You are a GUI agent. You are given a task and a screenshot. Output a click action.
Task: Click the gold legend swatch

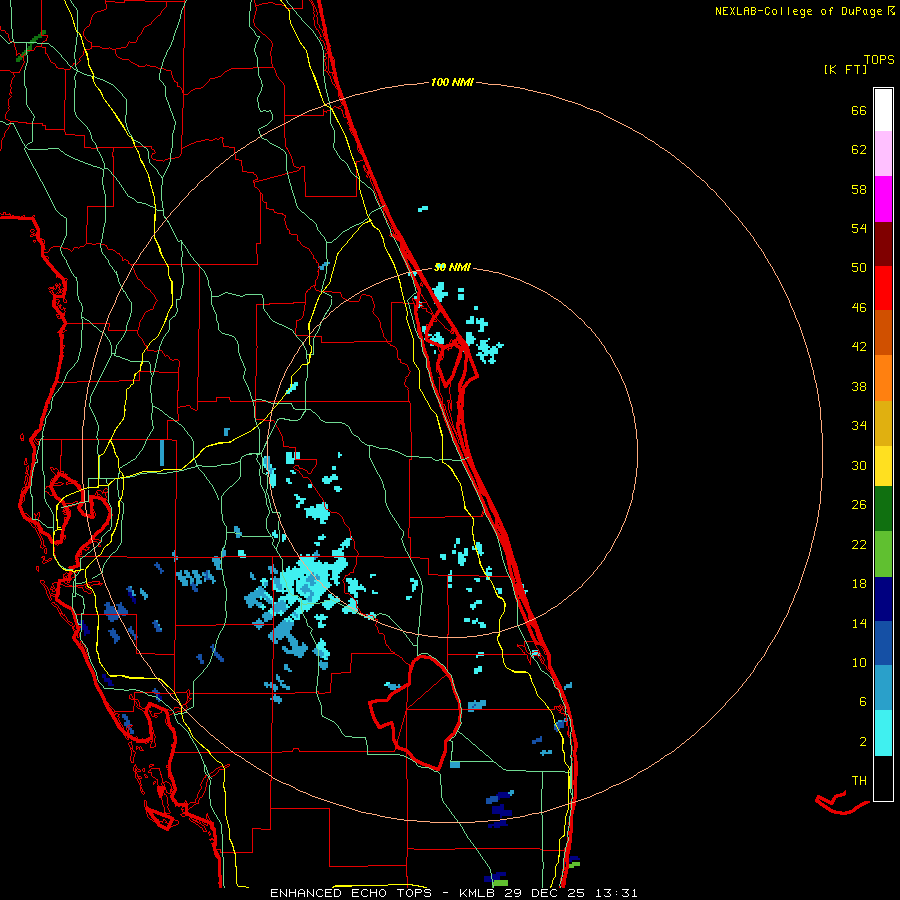pyautogui.click(x=883, y=422)
